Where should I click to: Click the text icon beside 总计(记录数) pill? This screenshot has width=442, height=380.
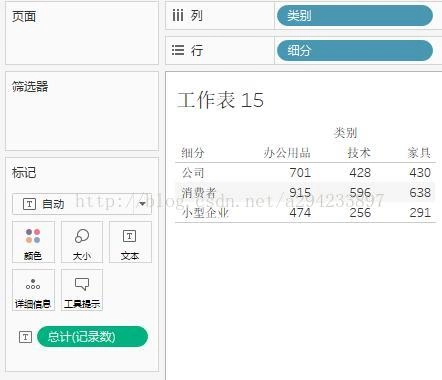coord(25,337)
